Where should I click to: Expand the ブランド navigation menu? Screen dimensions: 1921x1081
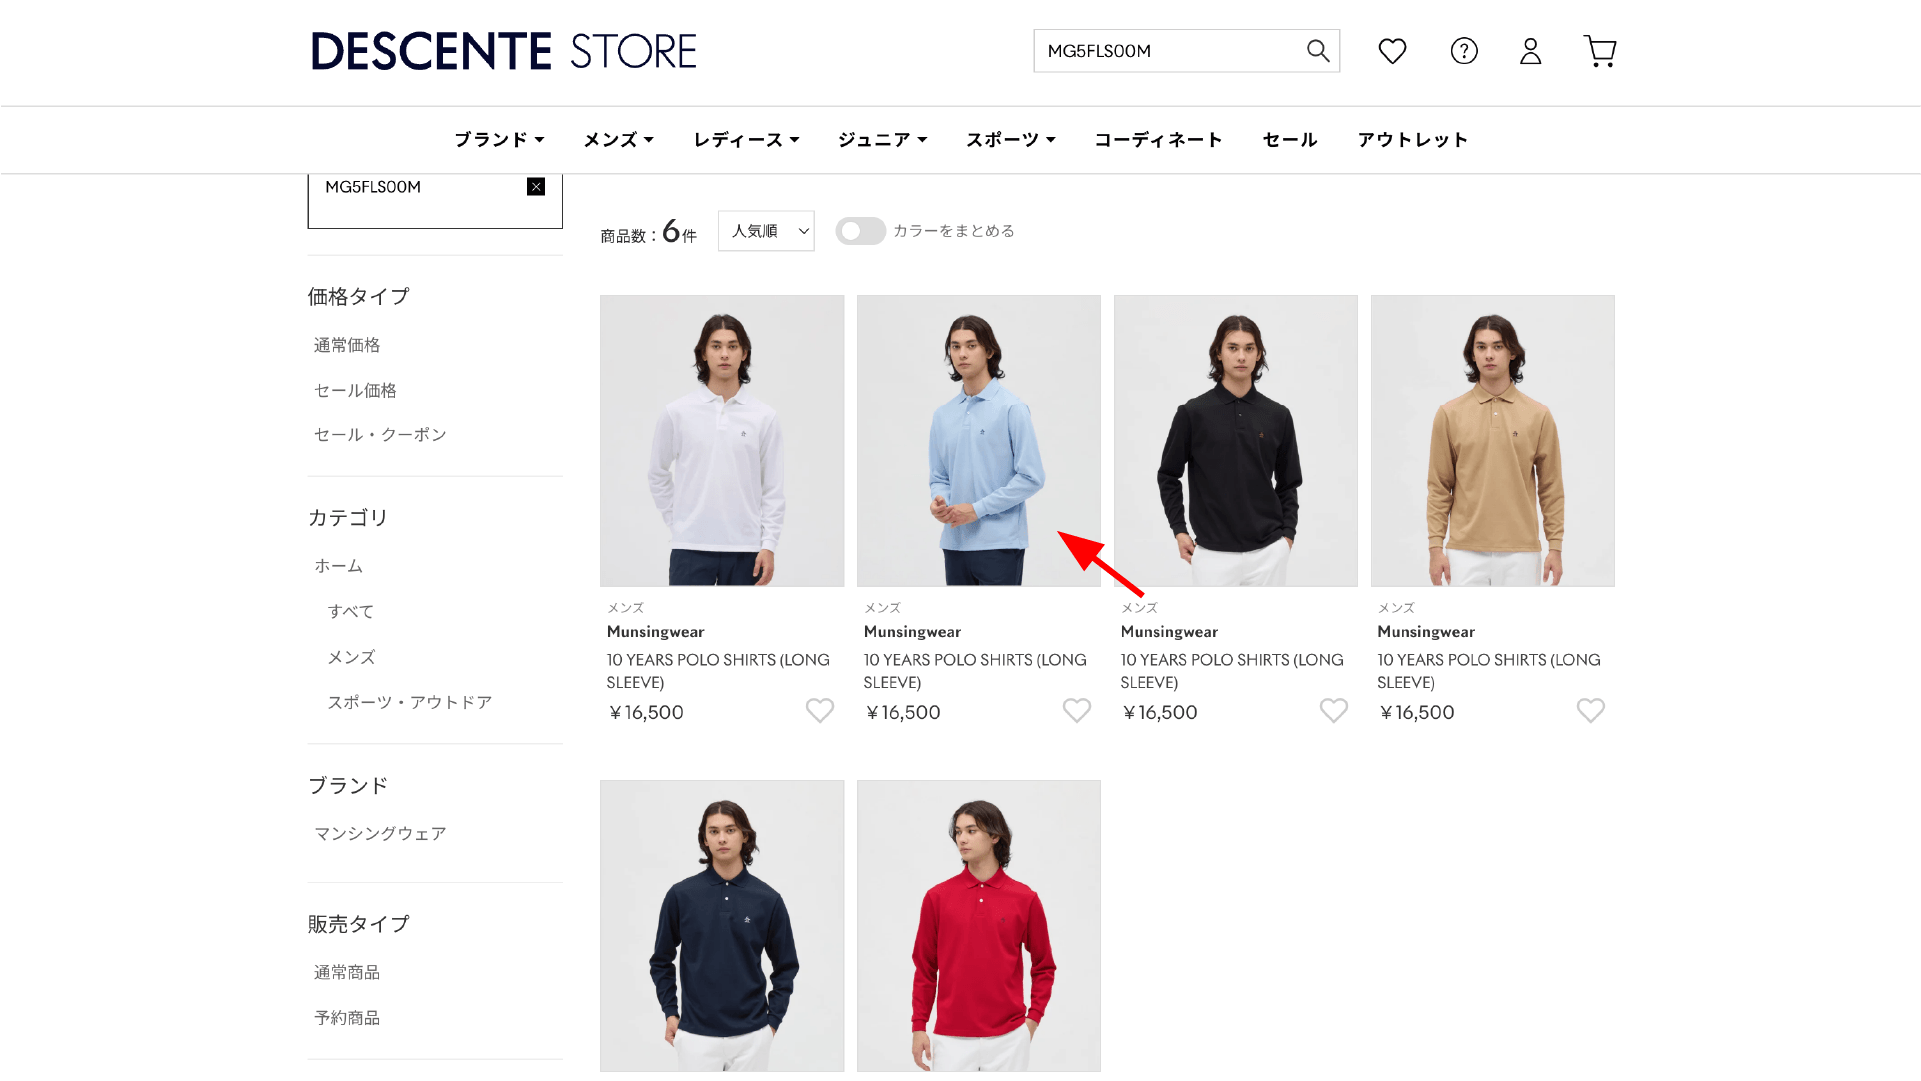point(499,140)
